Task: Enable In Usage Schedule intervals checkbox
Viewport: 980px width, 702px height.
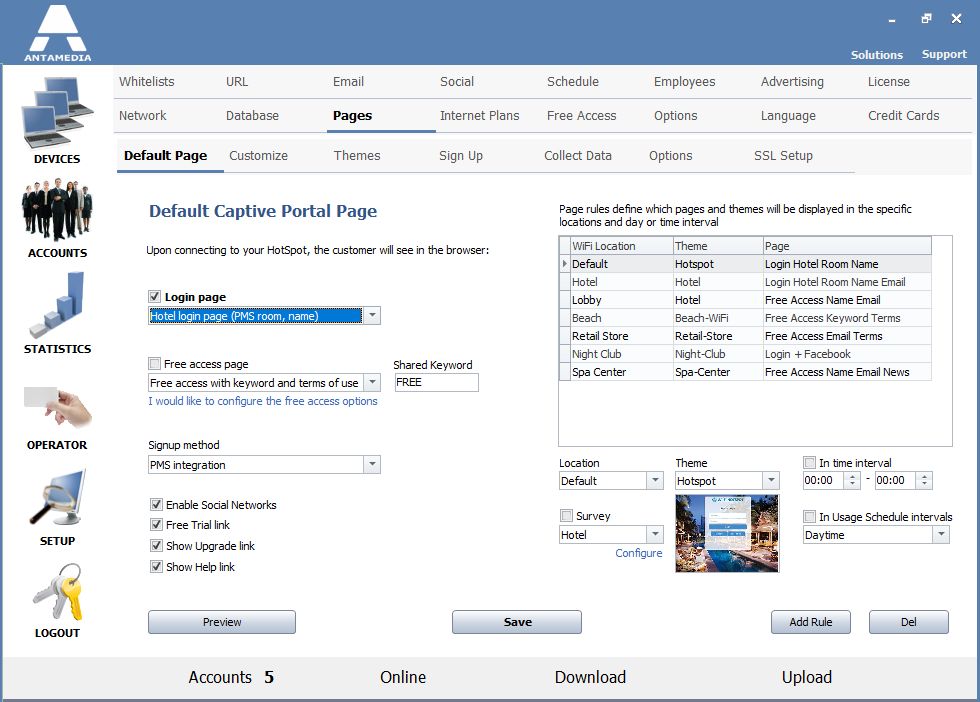Action: 809,516
